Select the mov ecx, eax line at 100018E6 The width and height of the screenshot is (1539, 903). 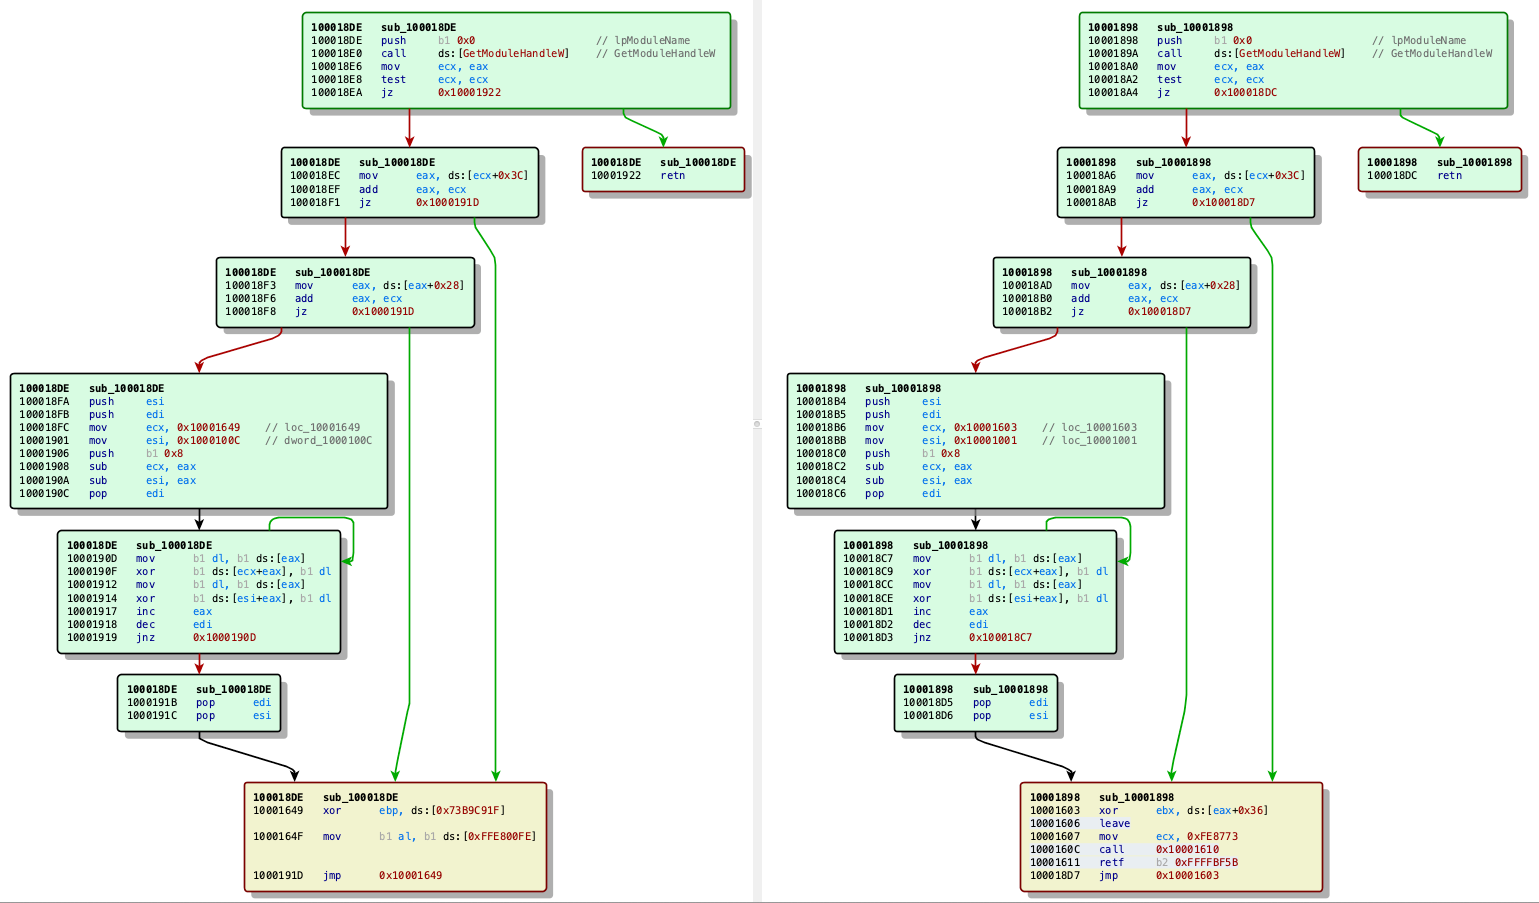(400, 67)
